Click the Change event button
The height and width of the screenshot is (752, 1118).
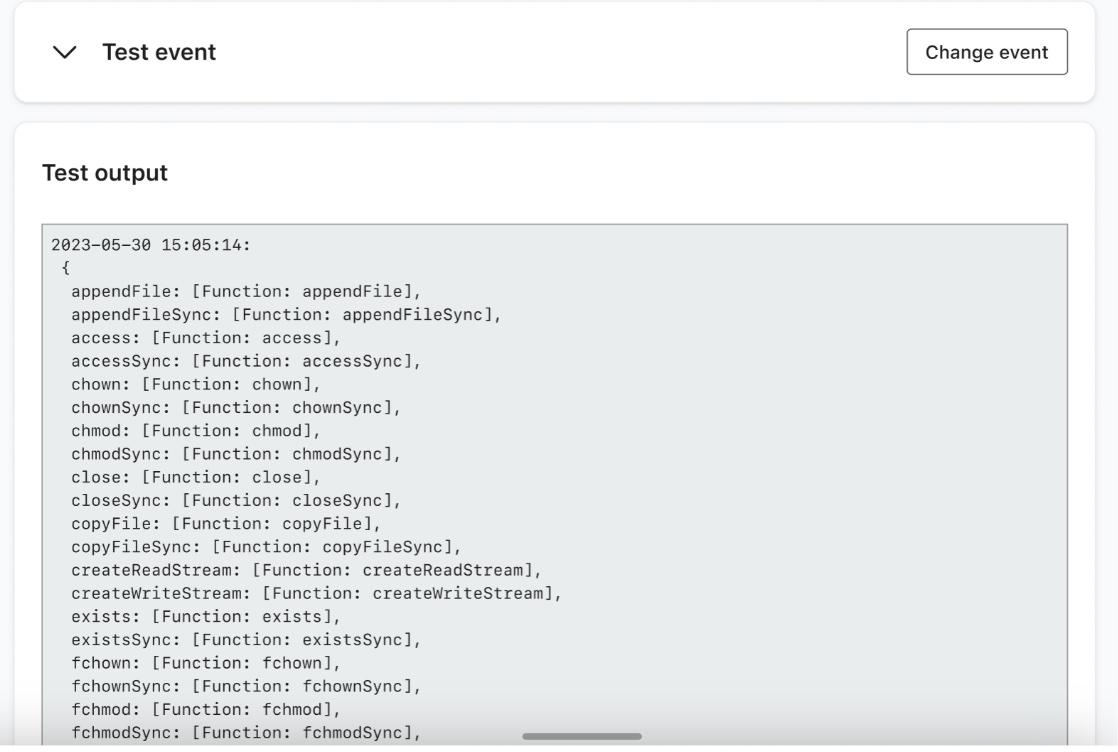pos(986,52)
